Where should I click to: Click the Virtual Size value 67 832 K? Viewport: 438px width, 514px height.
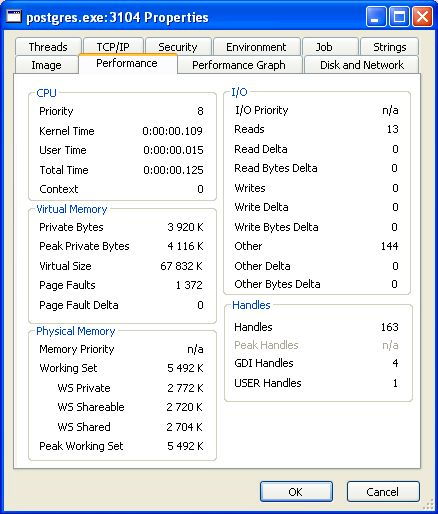click(x=181, y=266)
